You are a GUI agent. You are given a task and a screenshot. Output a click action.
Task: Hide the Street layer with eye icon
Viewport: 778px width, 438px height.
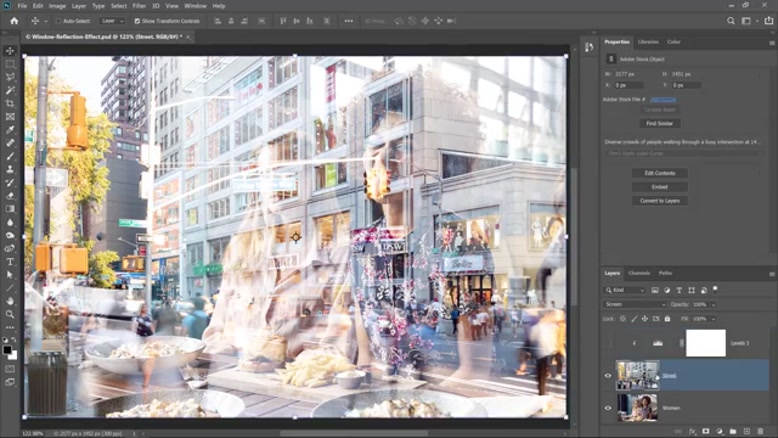click(607, 376)
